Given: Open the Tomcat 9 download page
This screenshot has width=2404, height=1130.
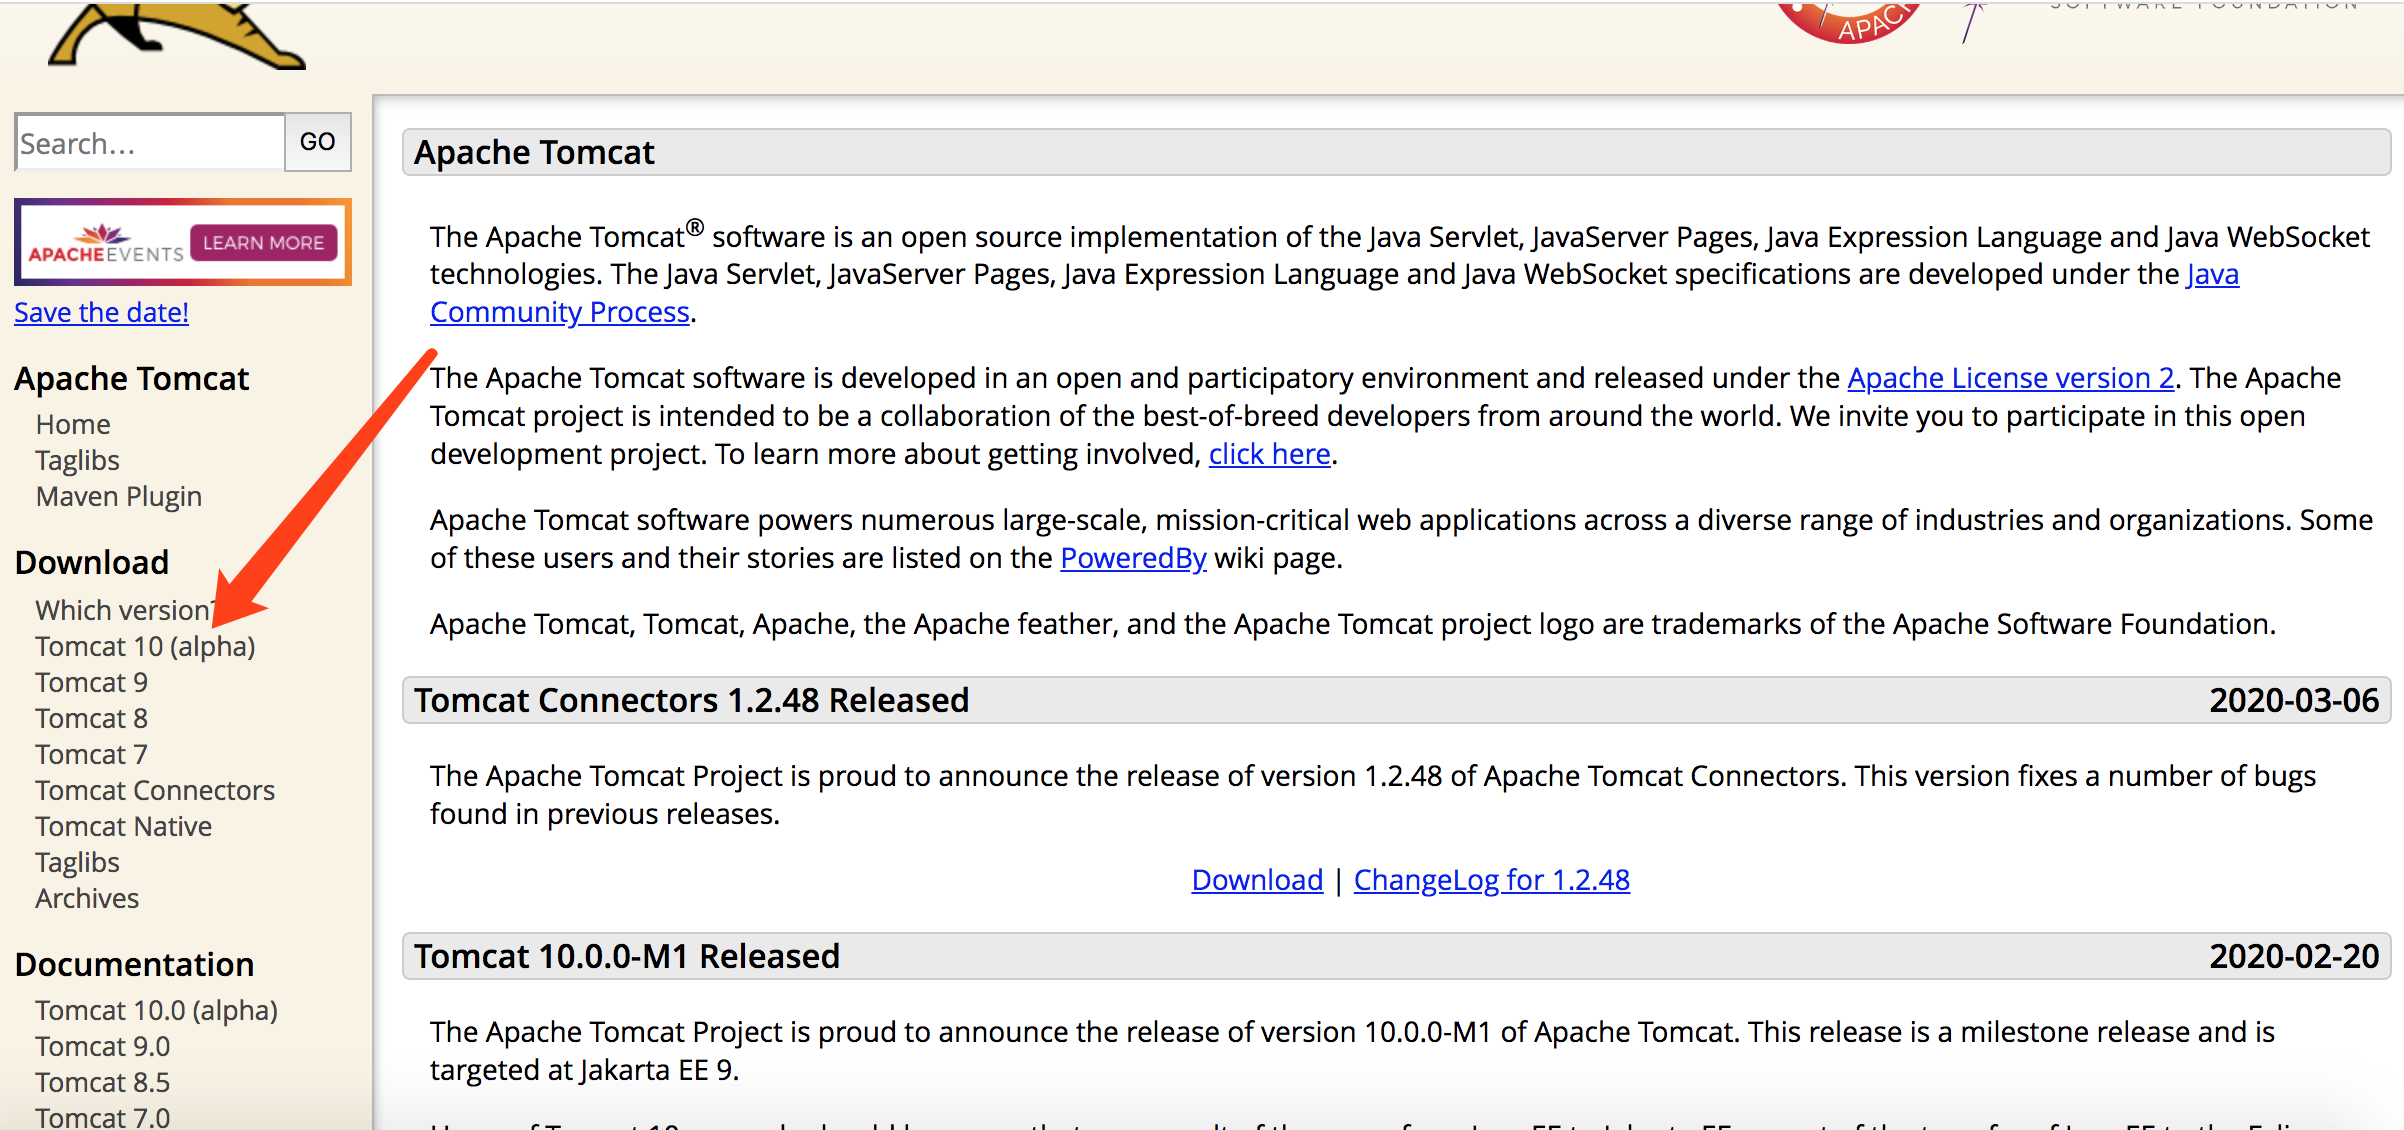Looking at the screenshot, I should tap(91, 681).
